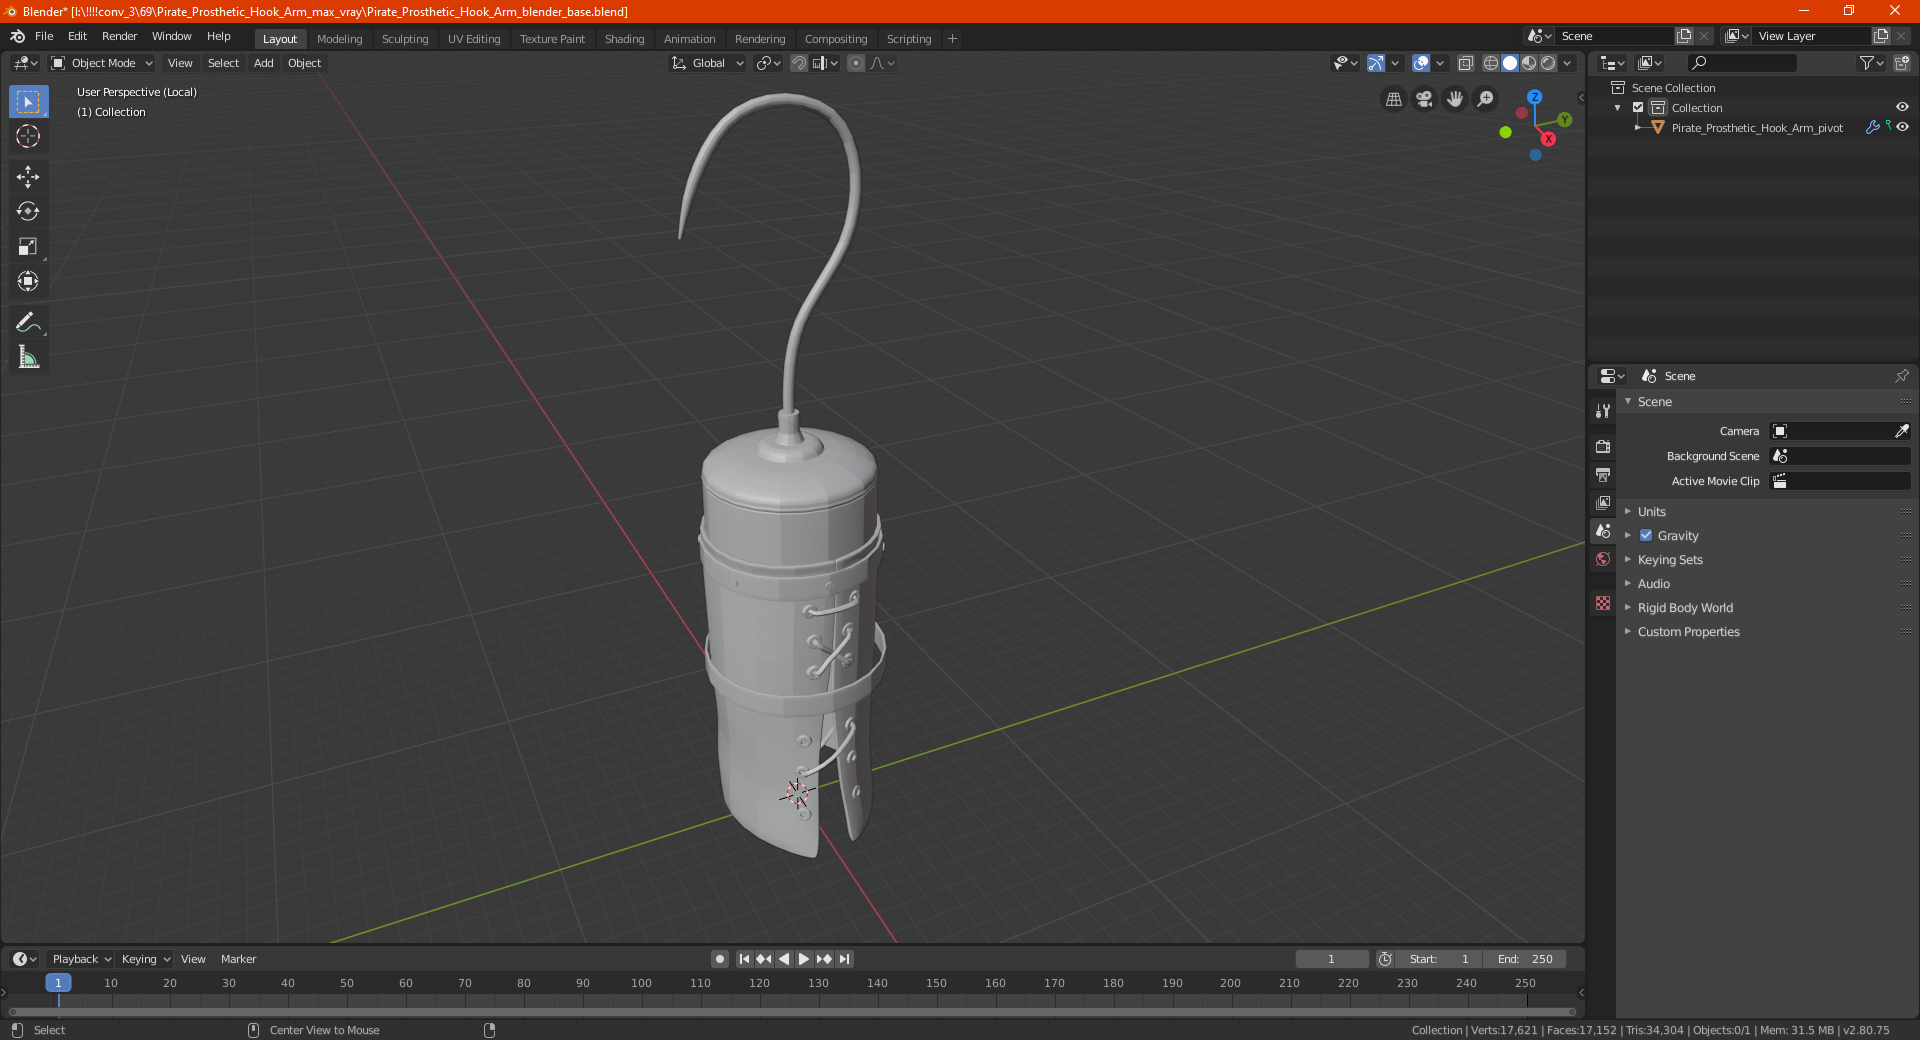The height and width of the screenshot is (1040, 1920).
Task: Select the Rotate tool
Action: pyautogui.click(x=28, y=211)
